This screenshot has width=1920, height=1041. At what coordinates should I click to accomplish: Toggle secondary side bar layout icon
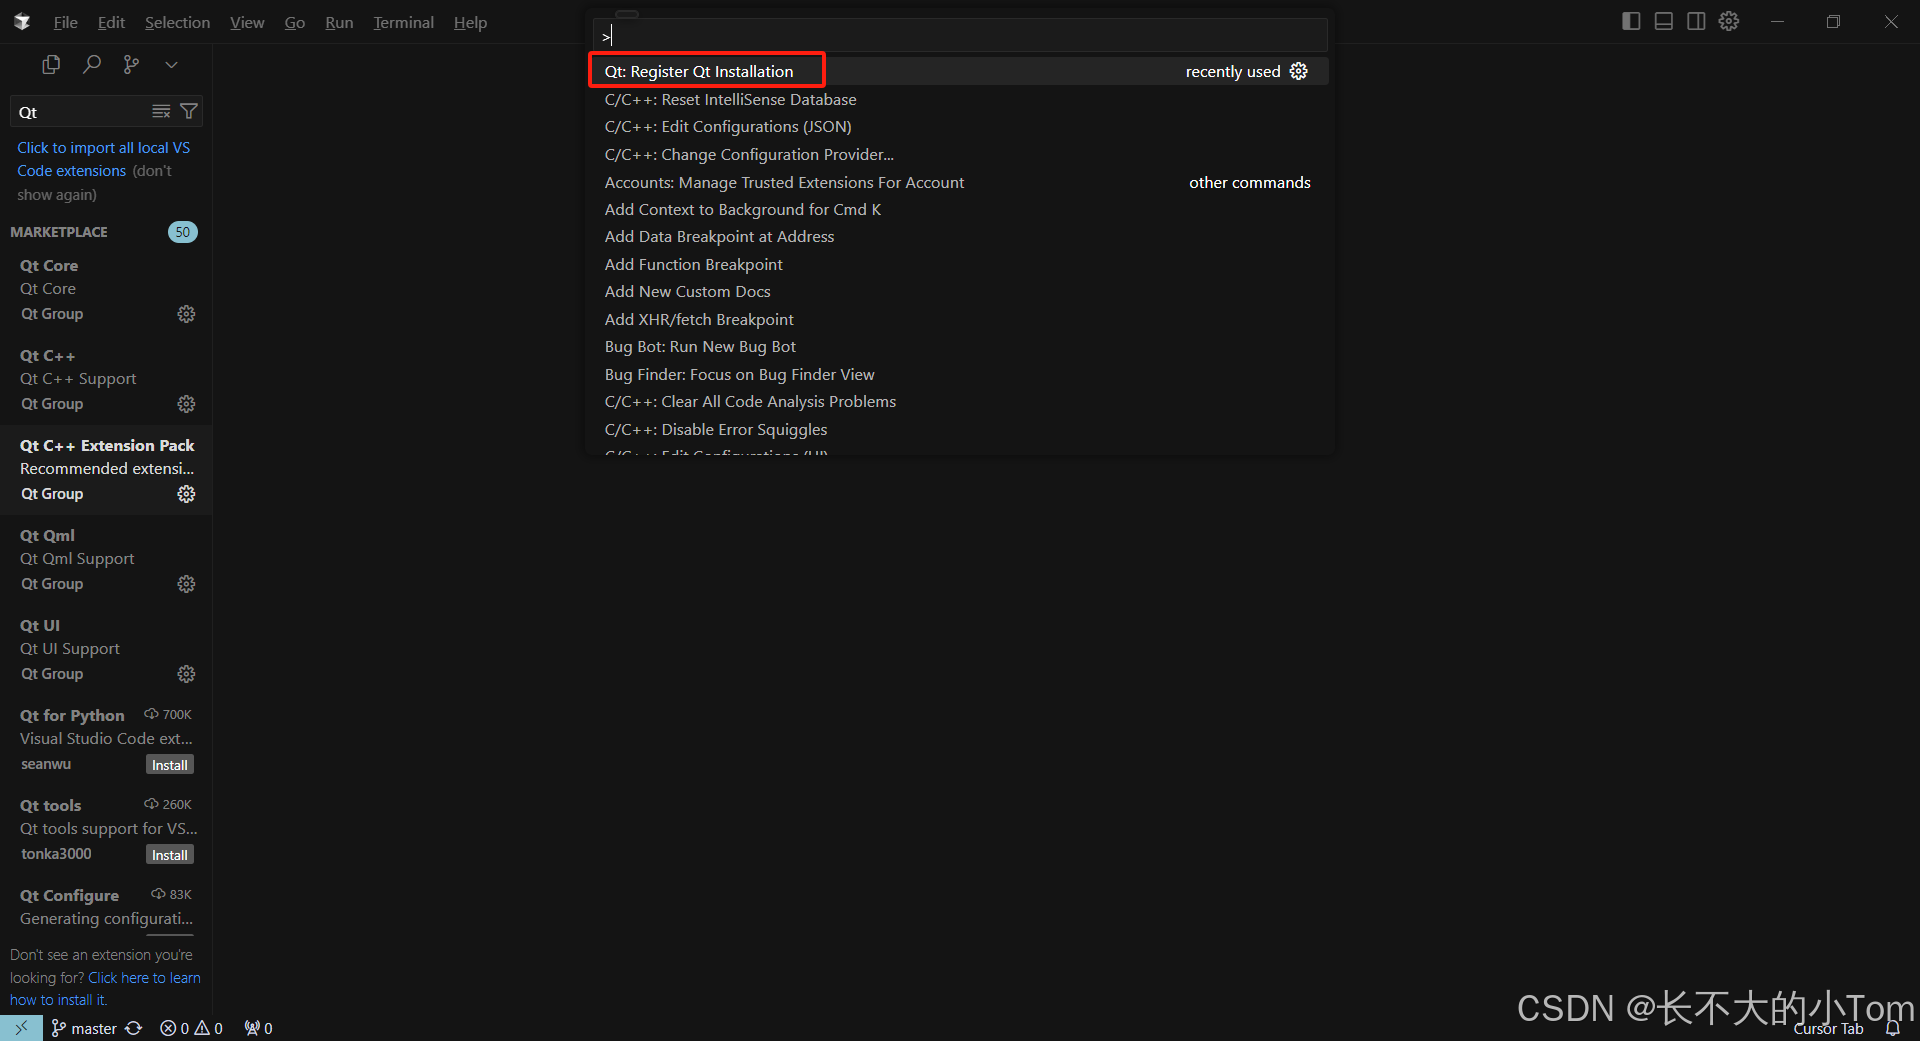[x=1696, y=21]
